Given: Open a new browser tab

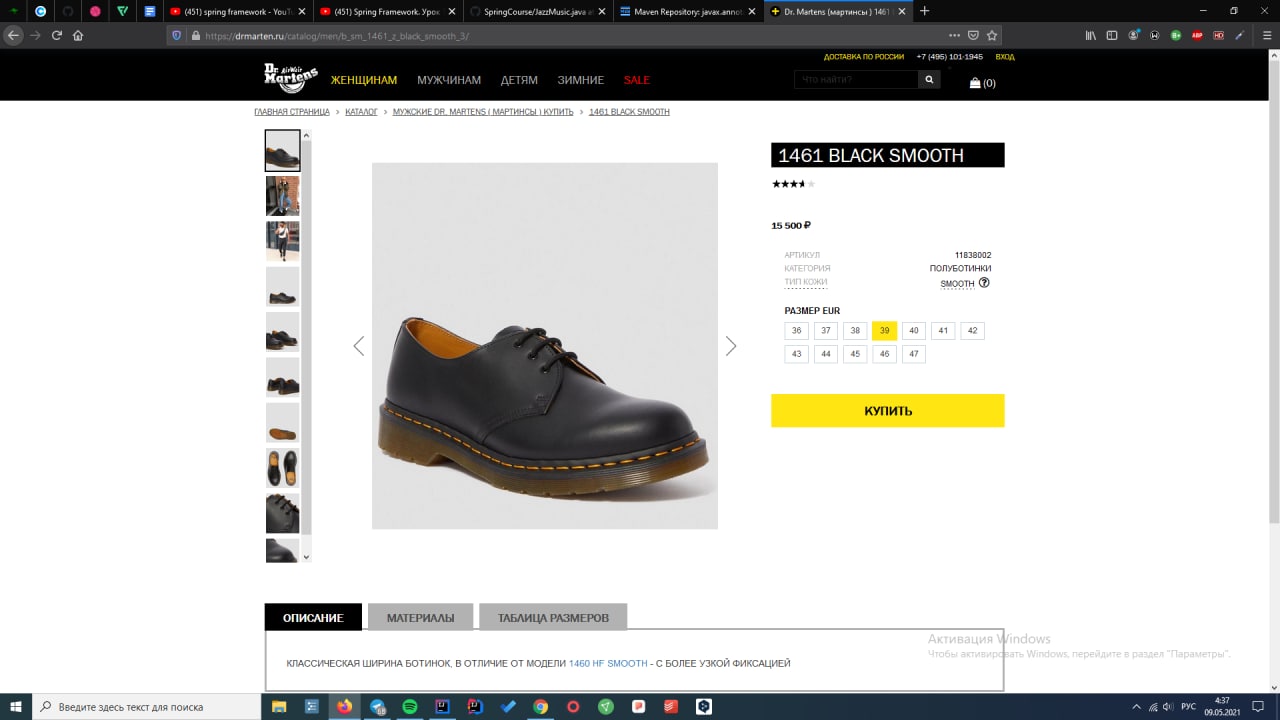Looking at the screenshot, I should coord(924,11).
